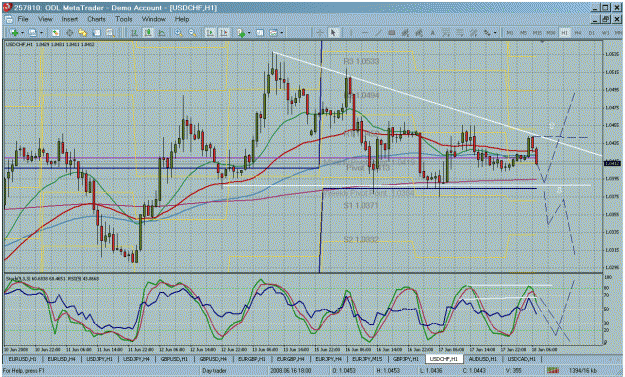Open the Strategy Tester icon

point(110,33)
